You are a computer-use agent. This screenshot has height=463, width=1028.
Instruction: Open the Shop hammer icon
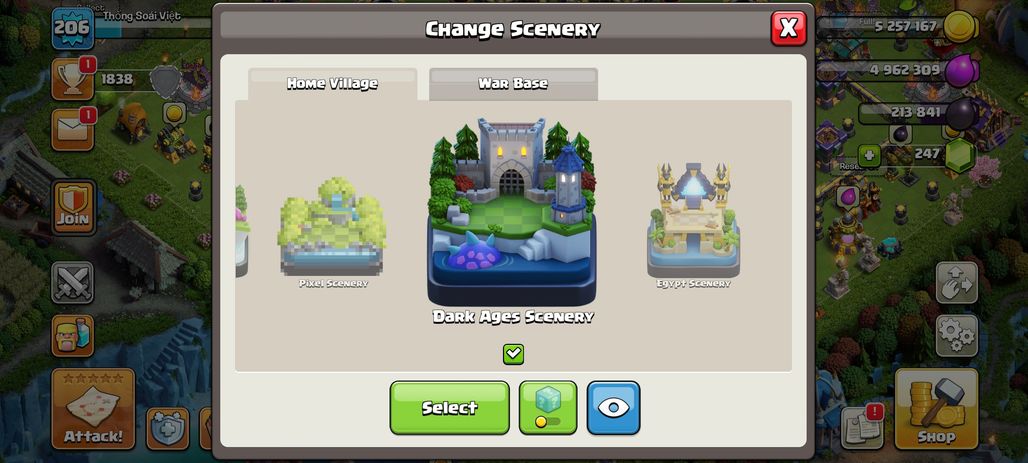point(936,409)
